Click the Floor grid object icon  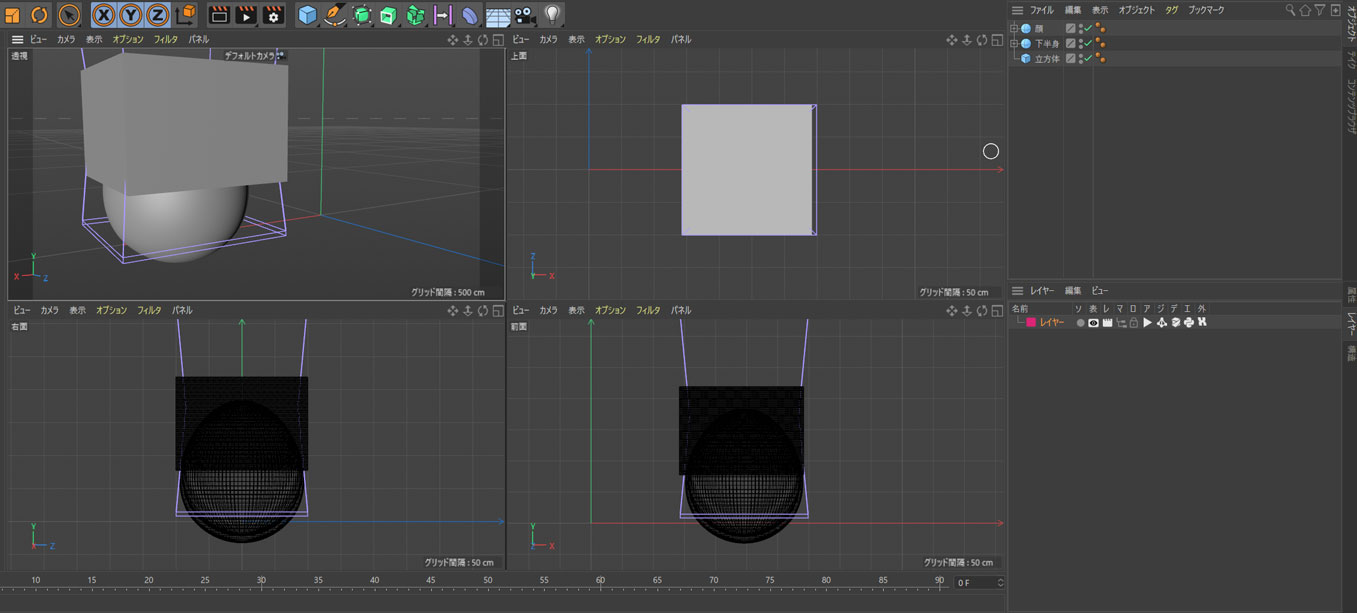click(x=498, y=15)
